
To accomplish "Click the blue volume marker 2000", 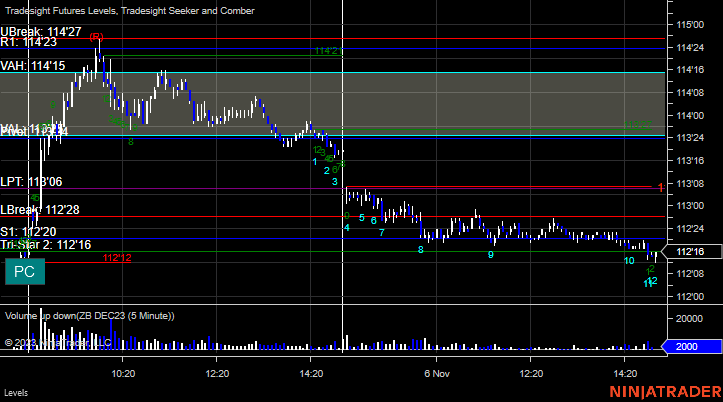I will click(x=692, y=347).
